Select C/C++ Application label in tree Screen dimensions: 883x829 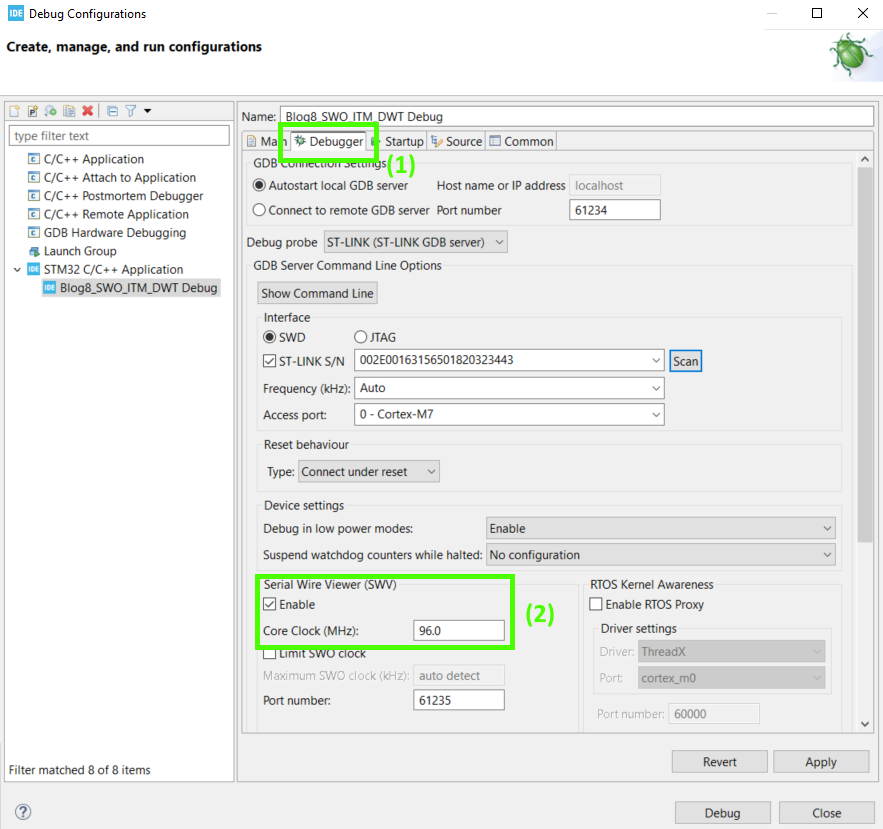94,159
